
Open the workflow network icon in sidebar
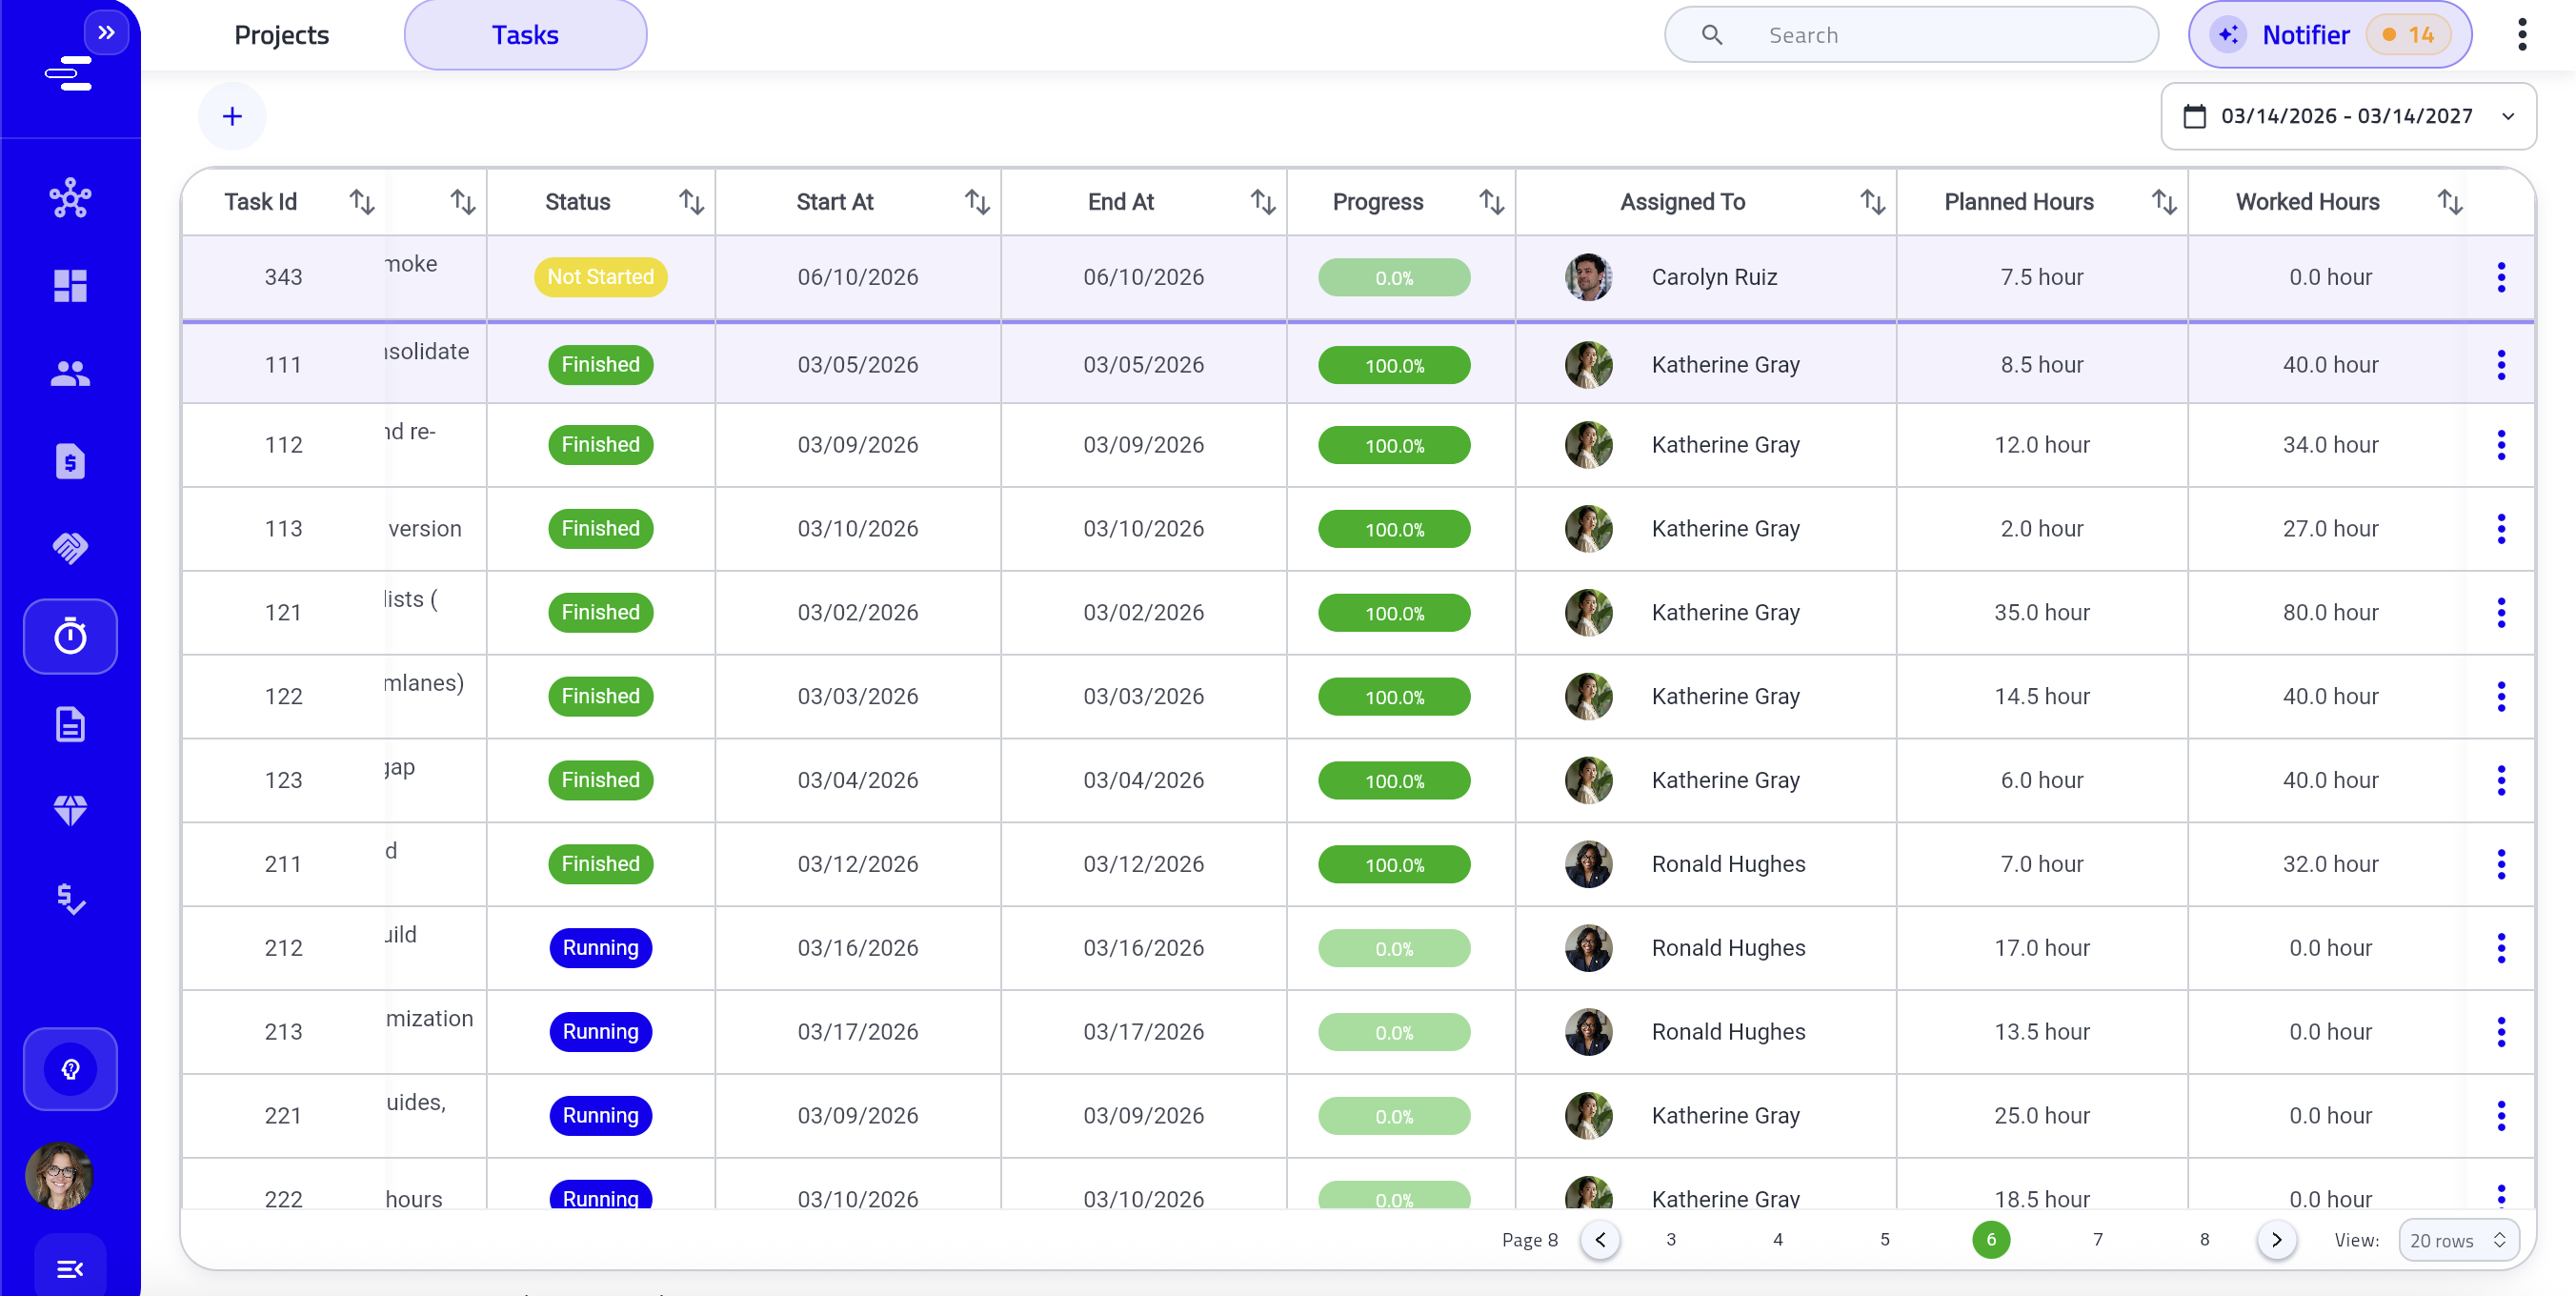pos(70,198)
